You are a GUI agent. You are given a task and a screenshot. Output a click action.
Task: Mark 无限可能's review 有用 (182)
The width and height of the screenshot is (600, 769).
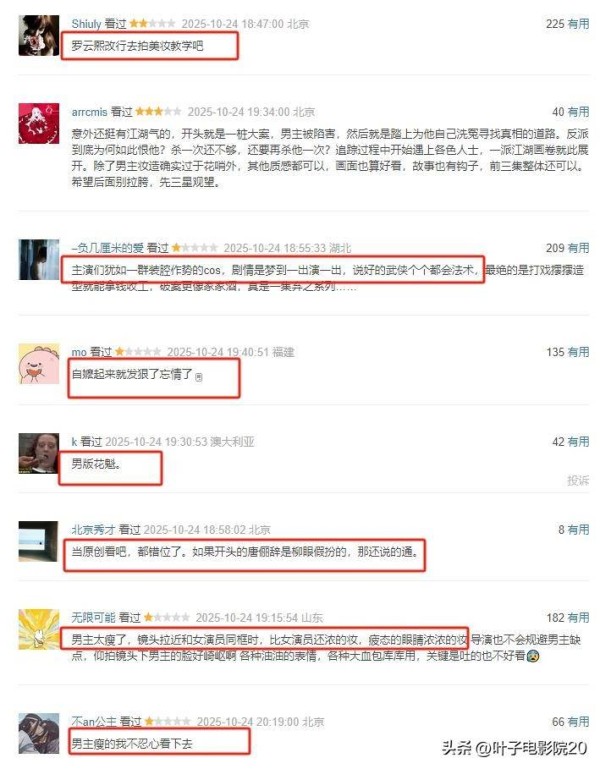pos(578,618)
